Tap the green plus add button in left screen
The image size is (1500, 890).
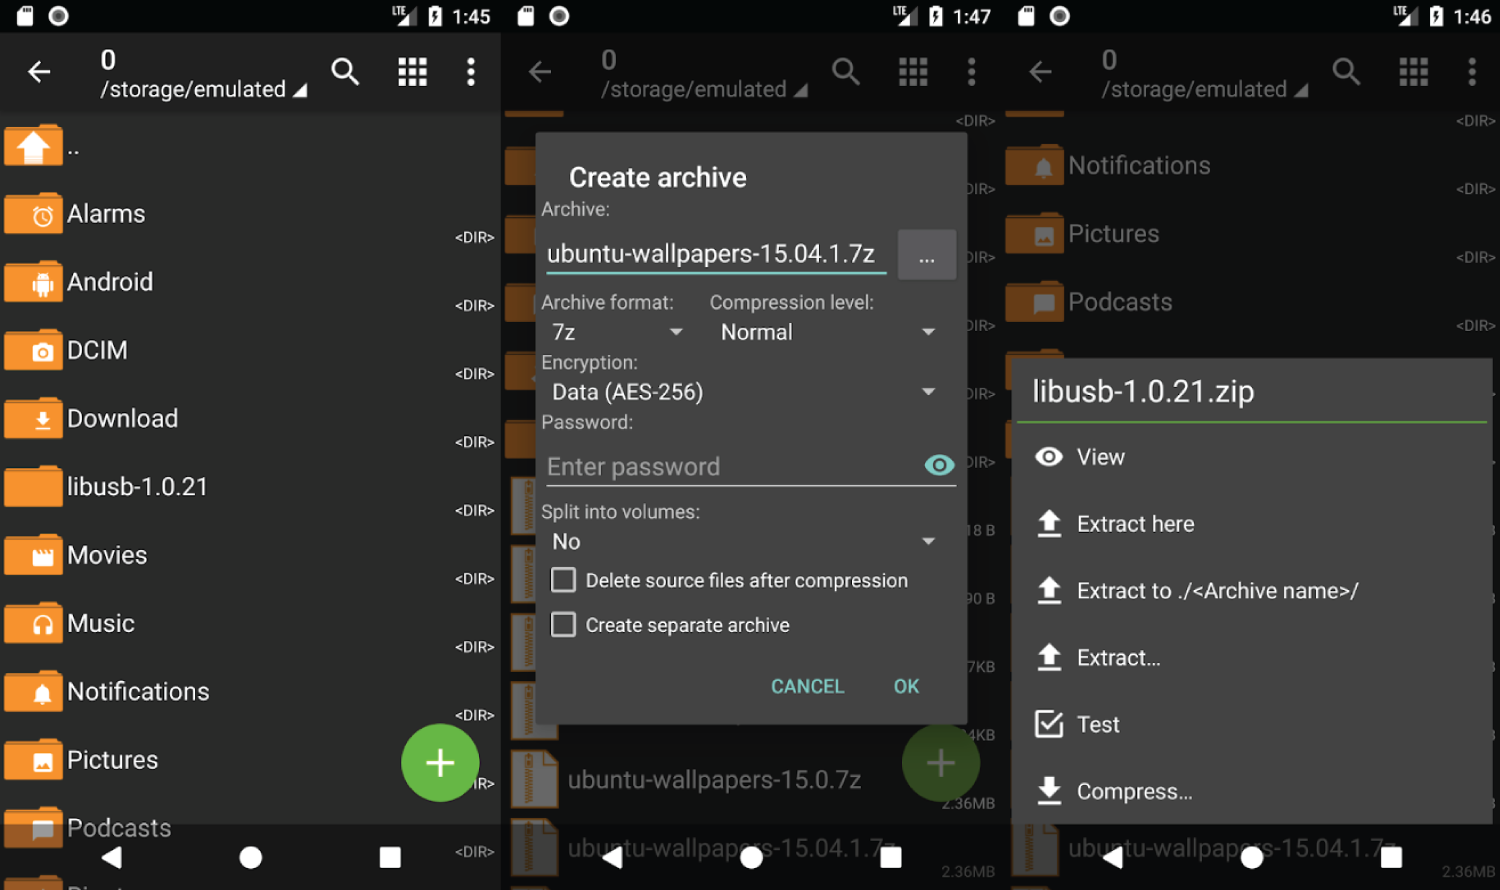click(x=440, y=763)
